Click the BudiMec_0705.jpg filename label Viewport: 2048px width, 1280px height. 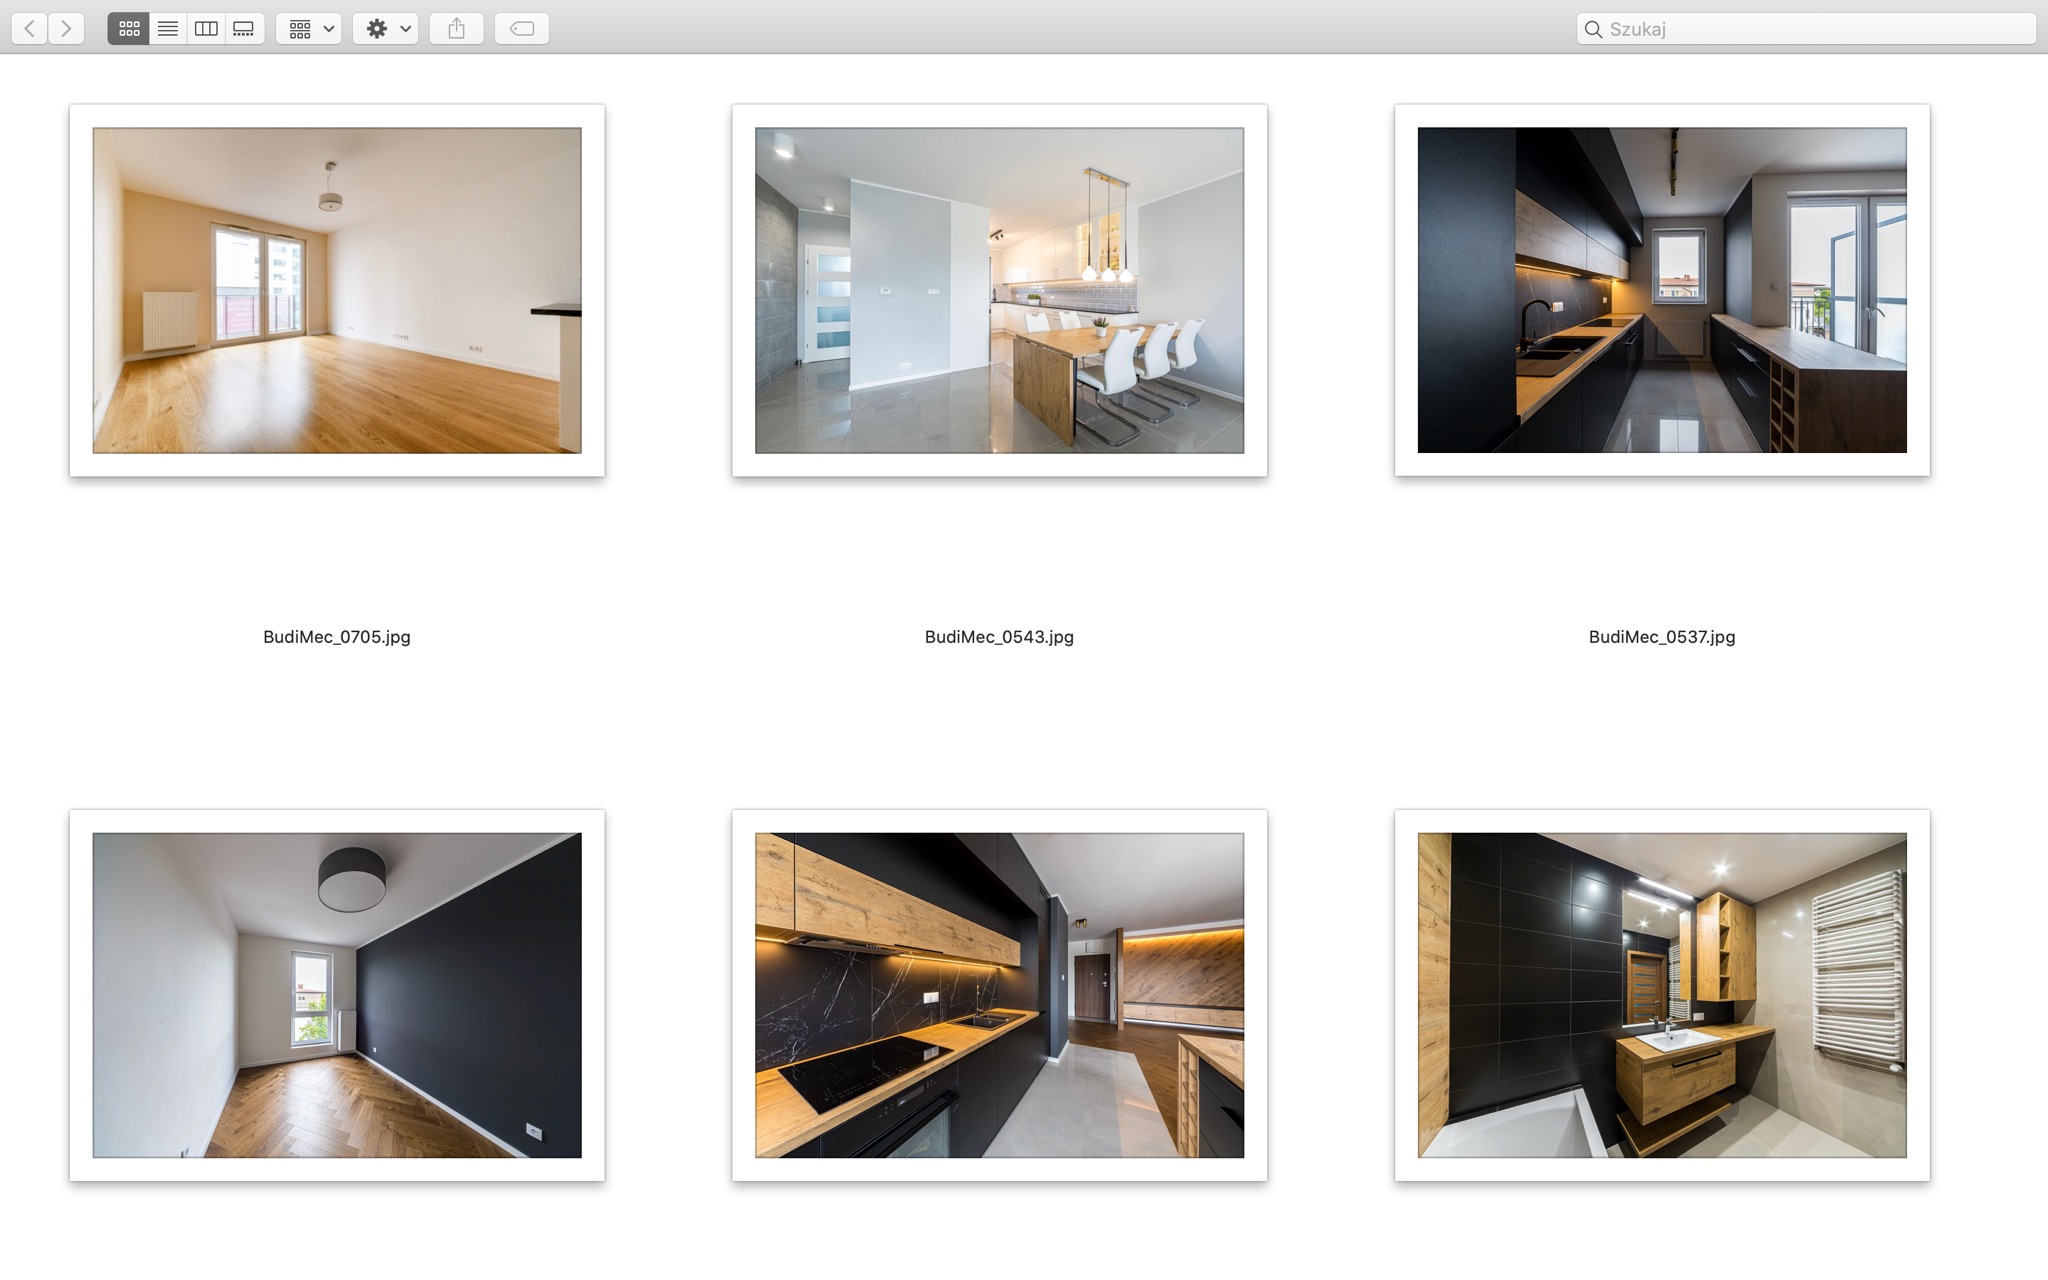337,637
